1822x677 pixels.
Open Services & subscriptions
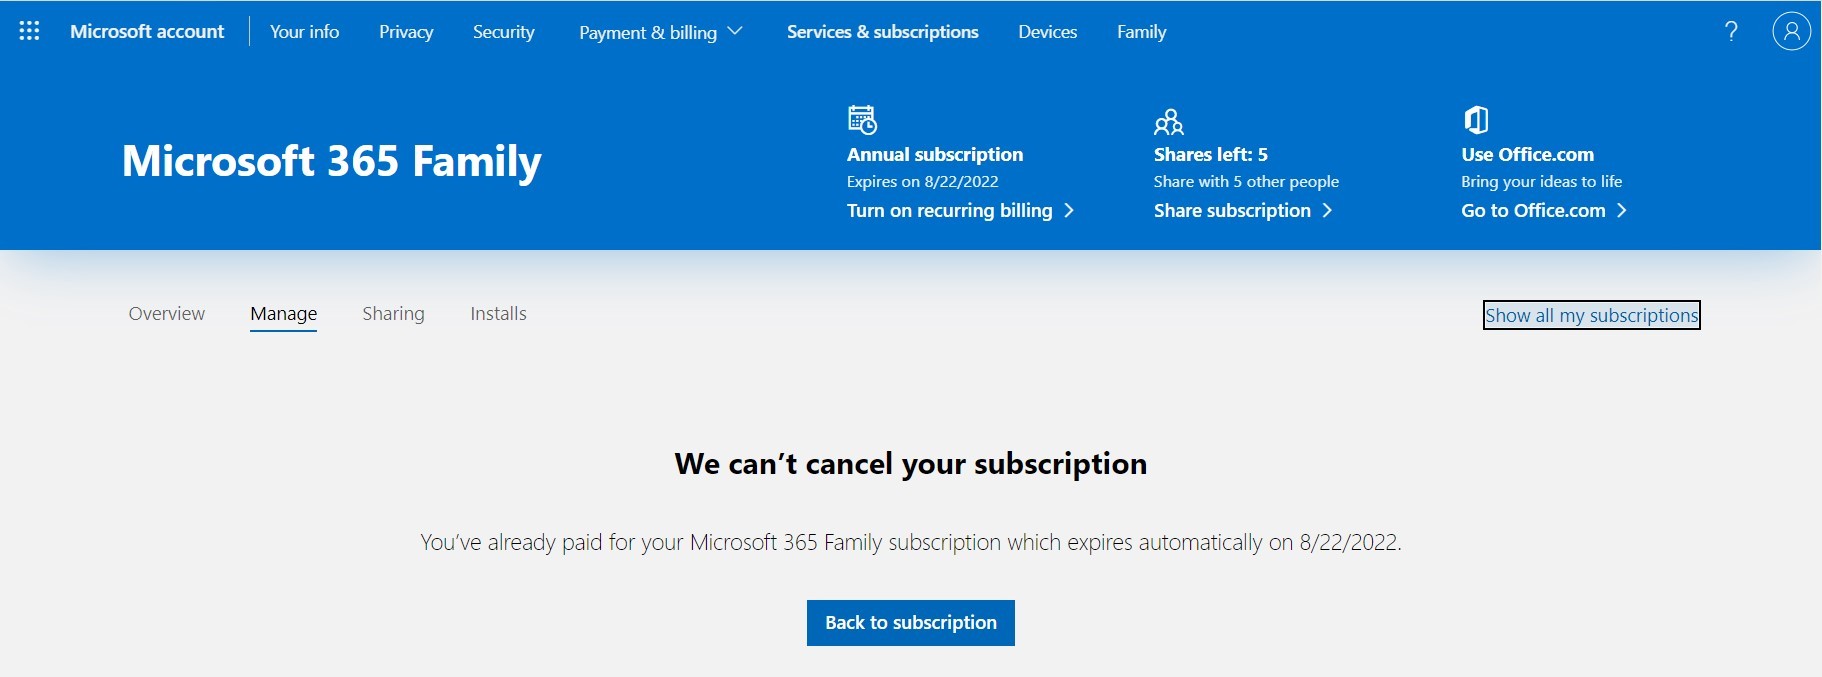882,31
